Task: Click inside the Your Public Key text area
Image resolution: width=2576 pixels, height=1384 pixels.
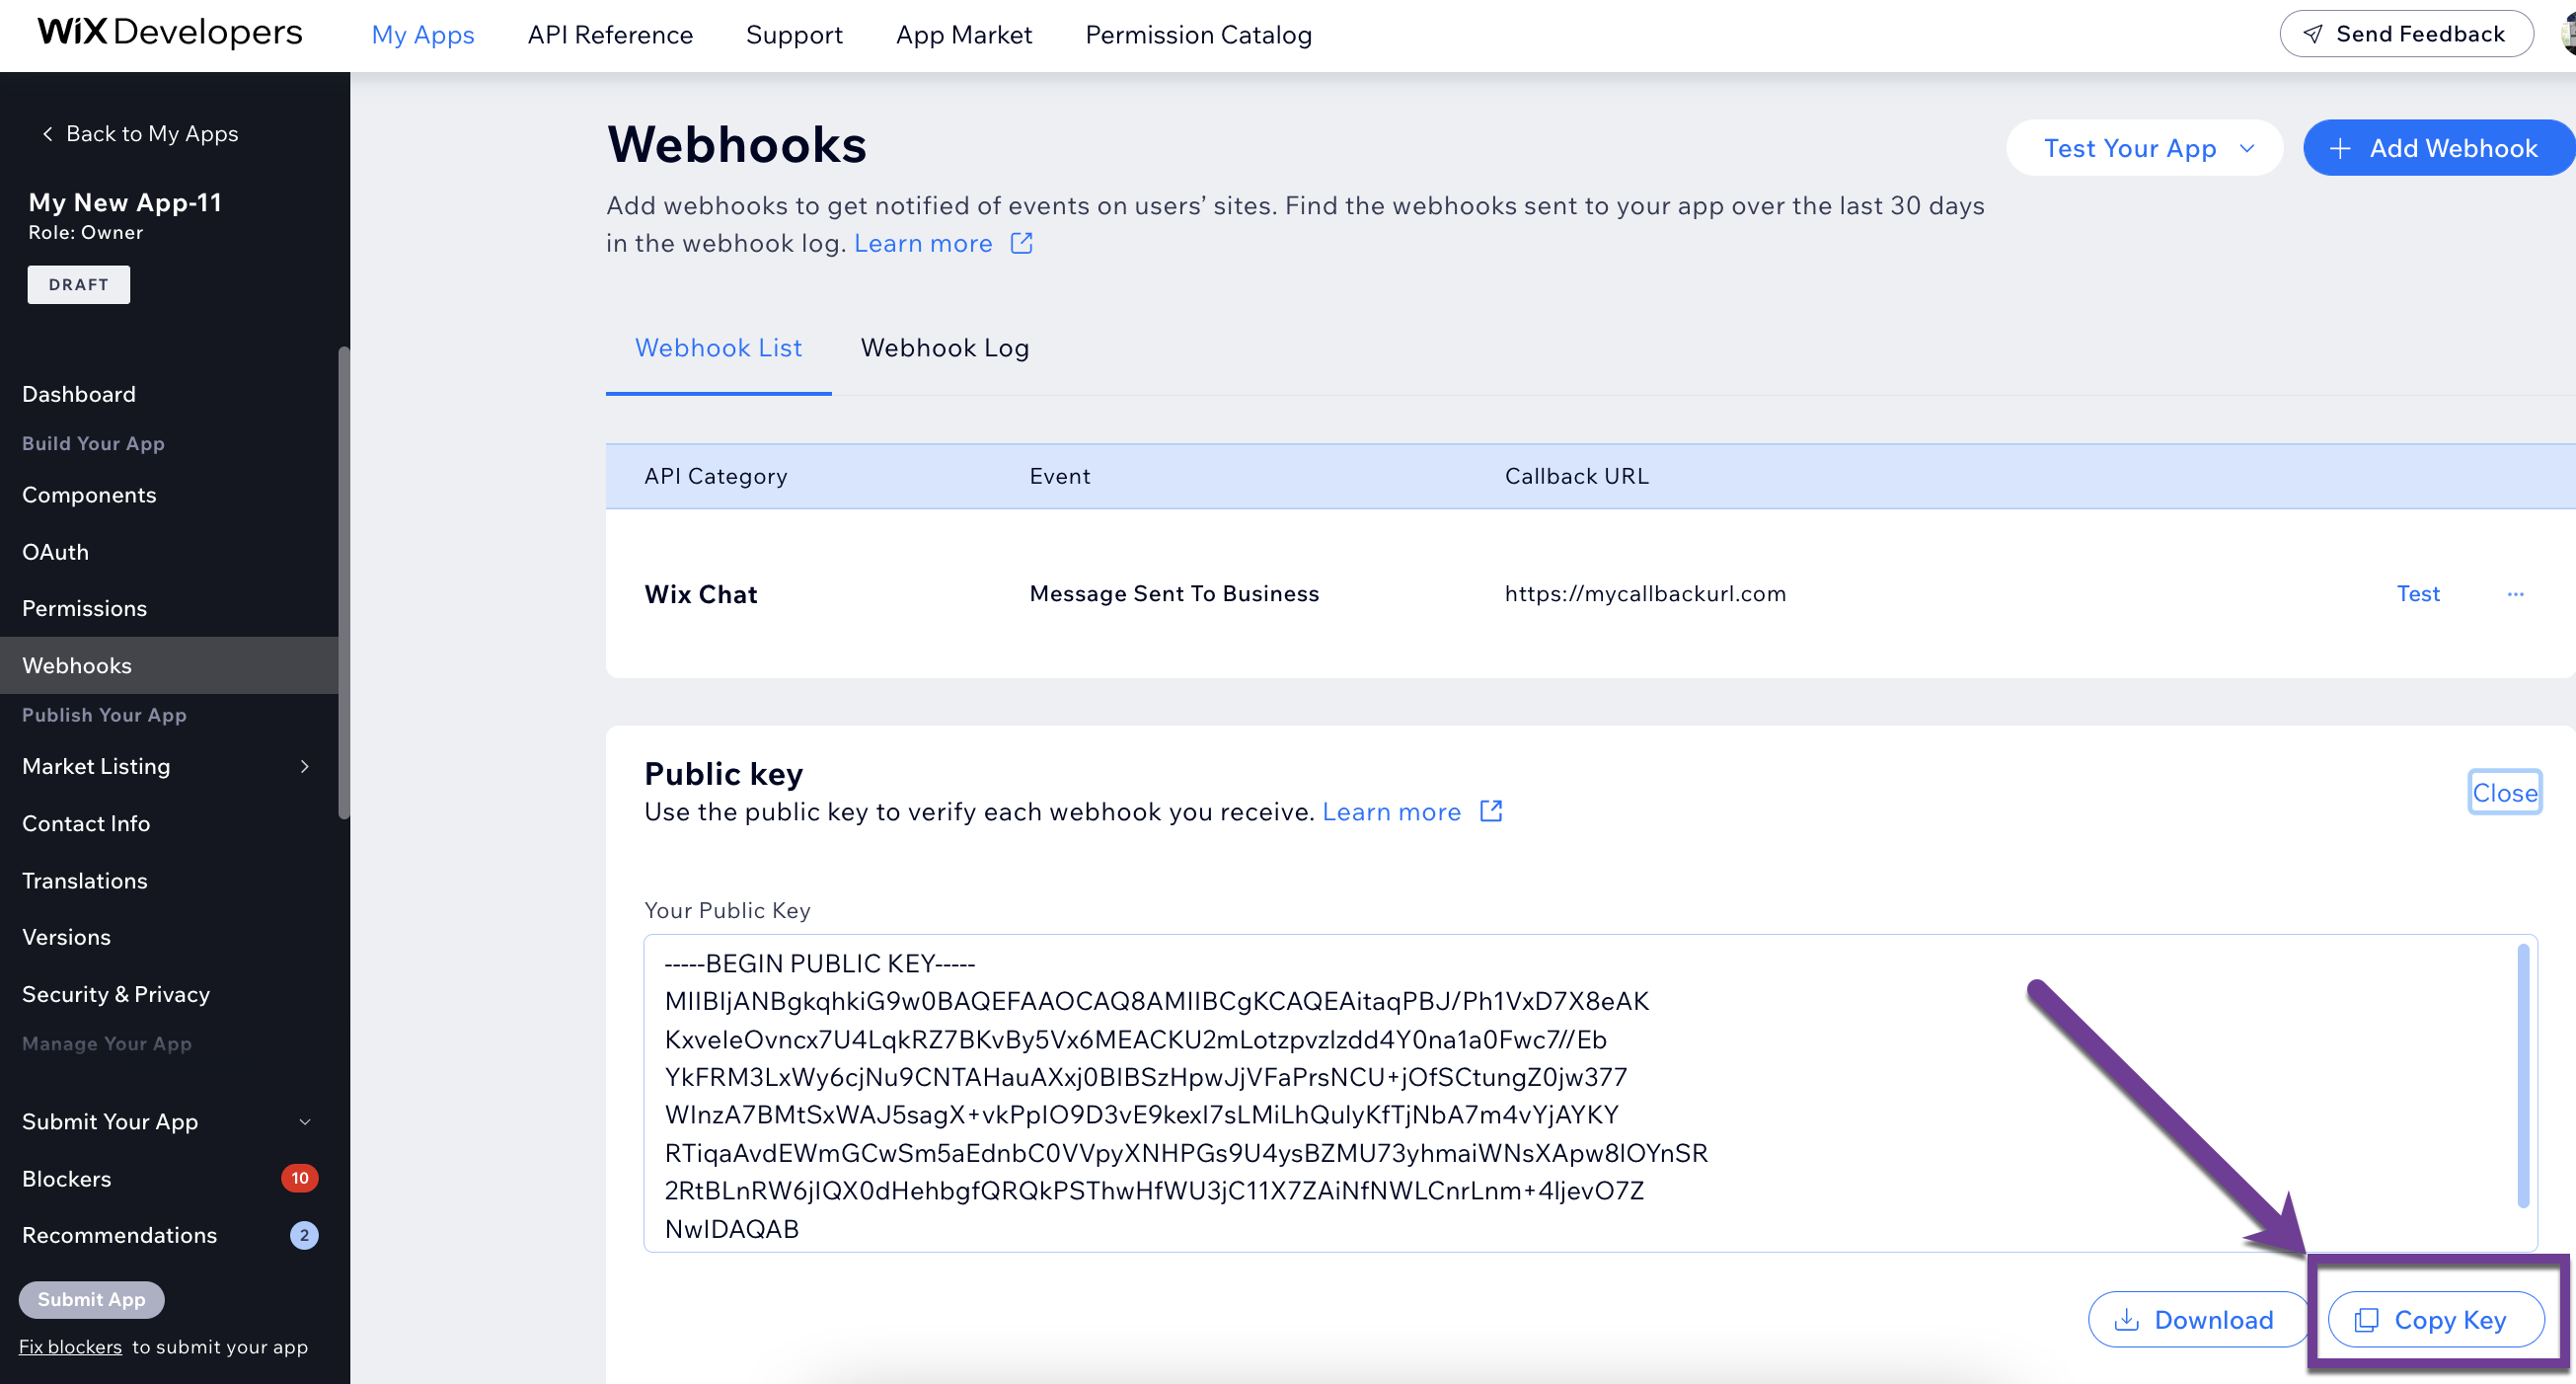Action: click(1590, 1093)
